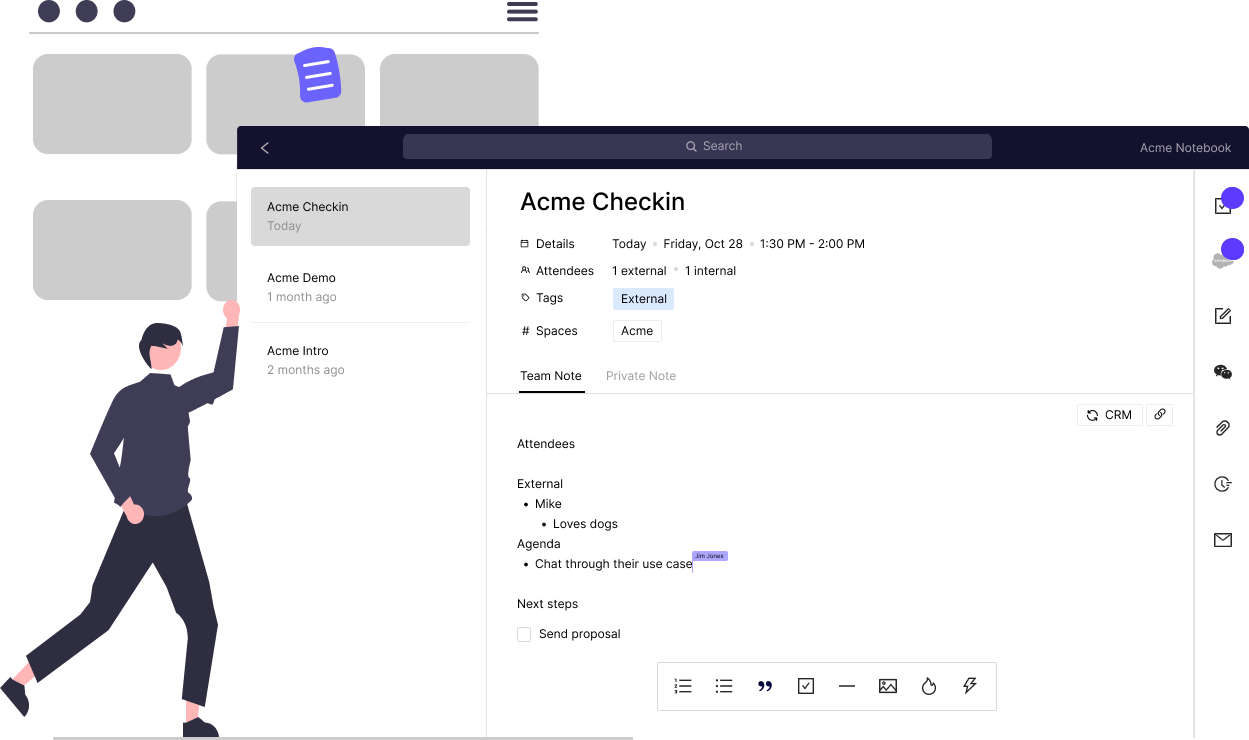
Task: Click the 'Mike' bullet in the note
Action: 548,504
